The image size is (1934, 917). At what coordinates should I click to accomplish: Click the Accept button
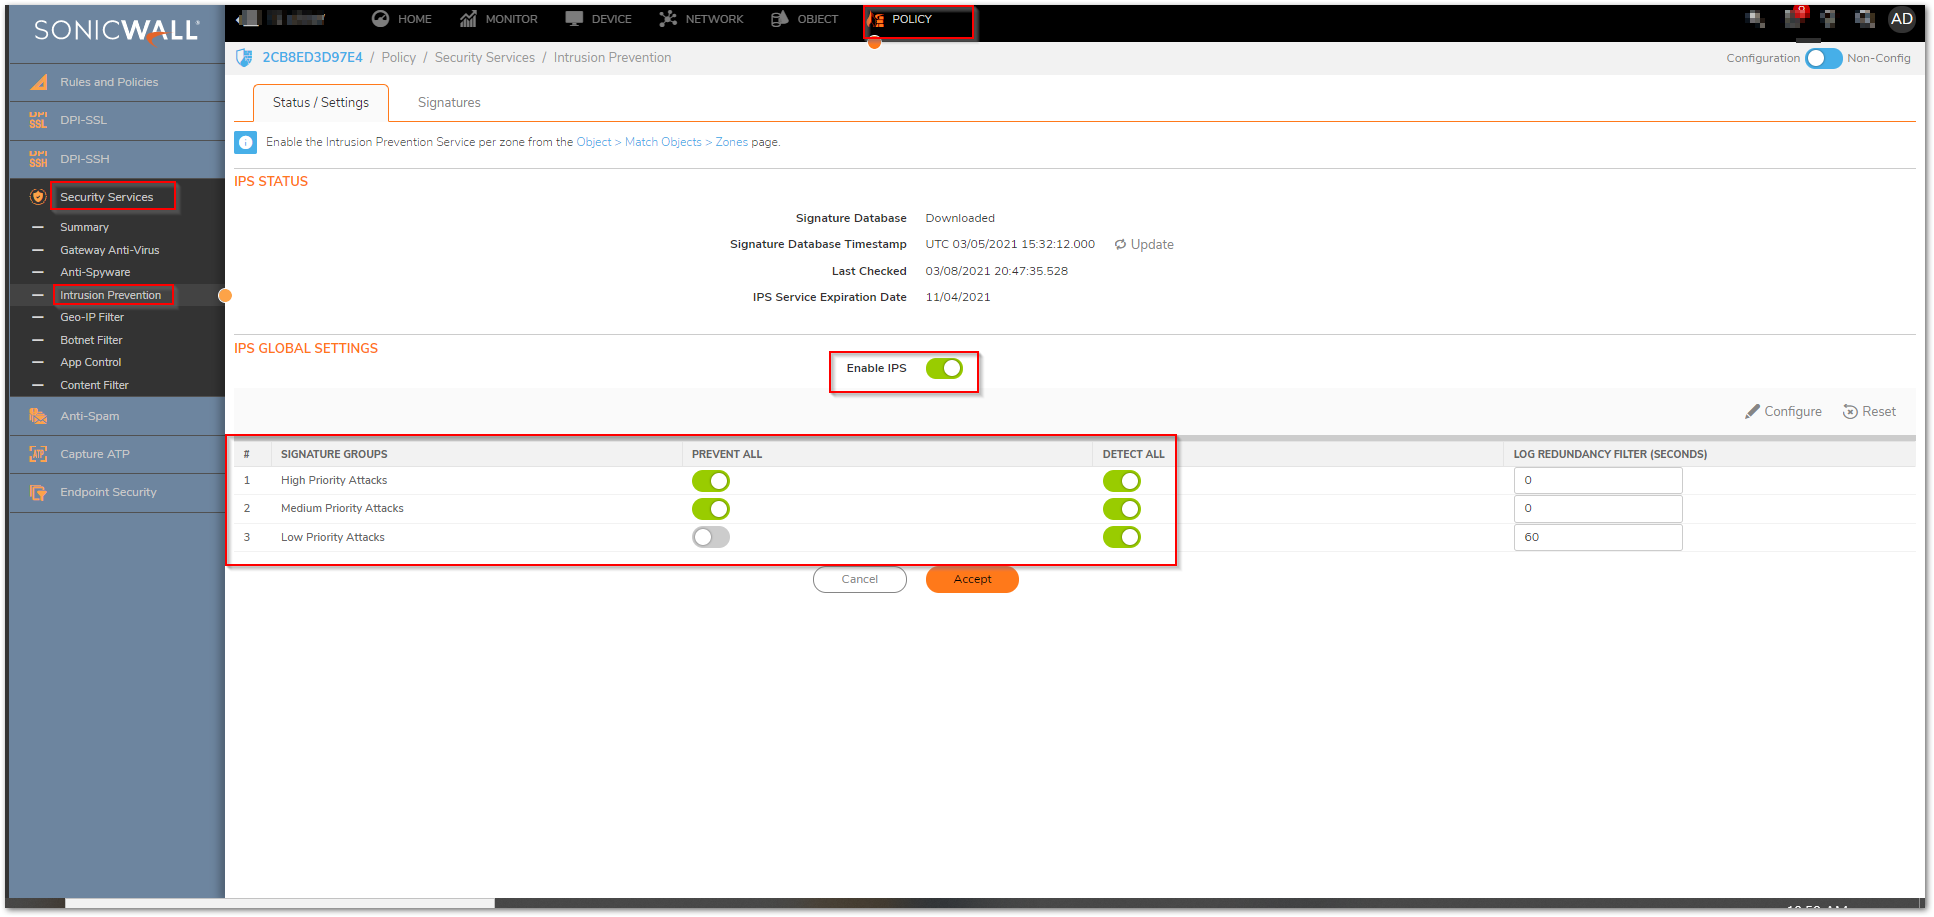[972, 580]
